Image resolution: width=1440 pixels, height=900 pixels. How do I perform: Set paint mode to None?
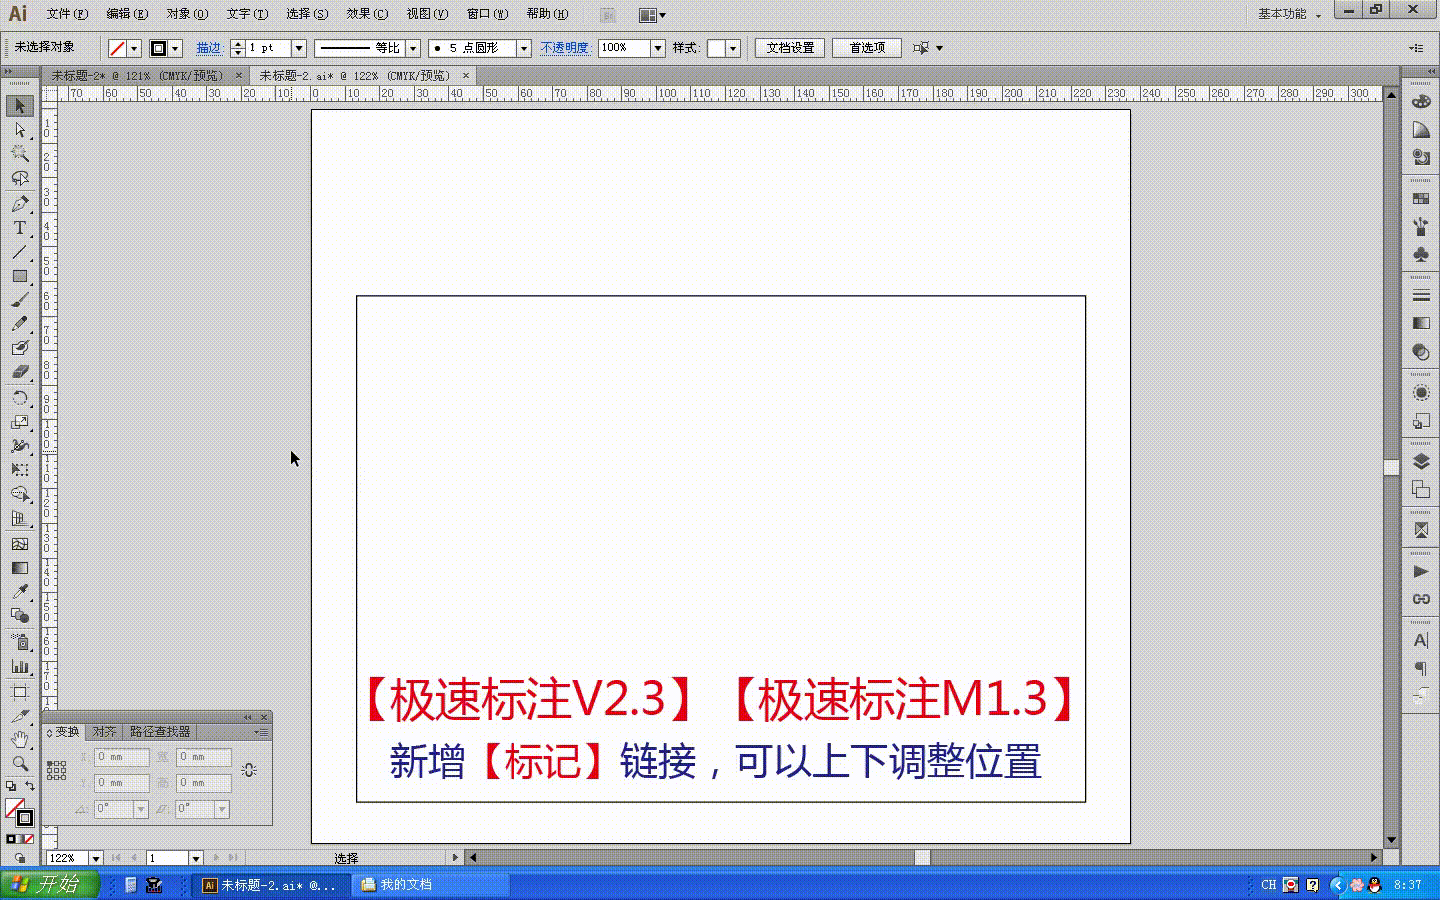pyautogui.click(x=29, y=839)
